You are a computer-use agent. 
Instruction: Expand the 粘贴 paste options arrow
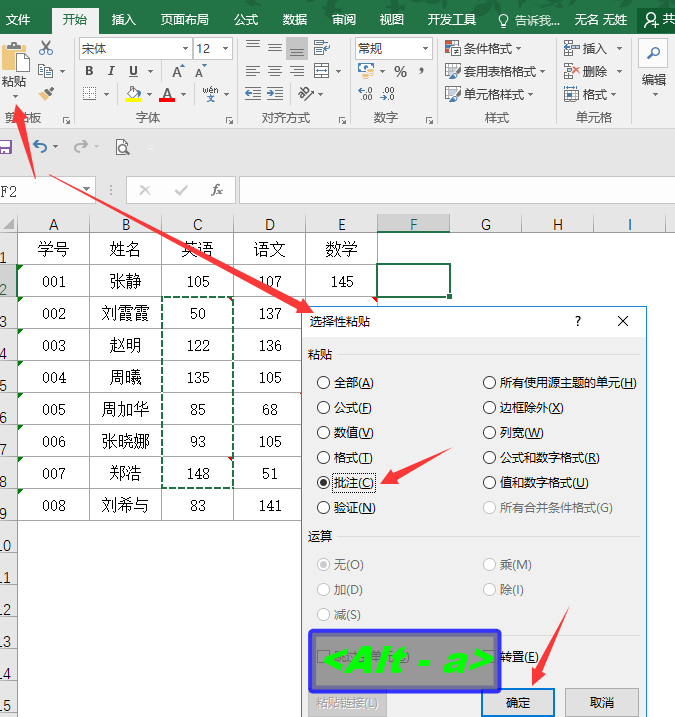click(x=15, y=96)
